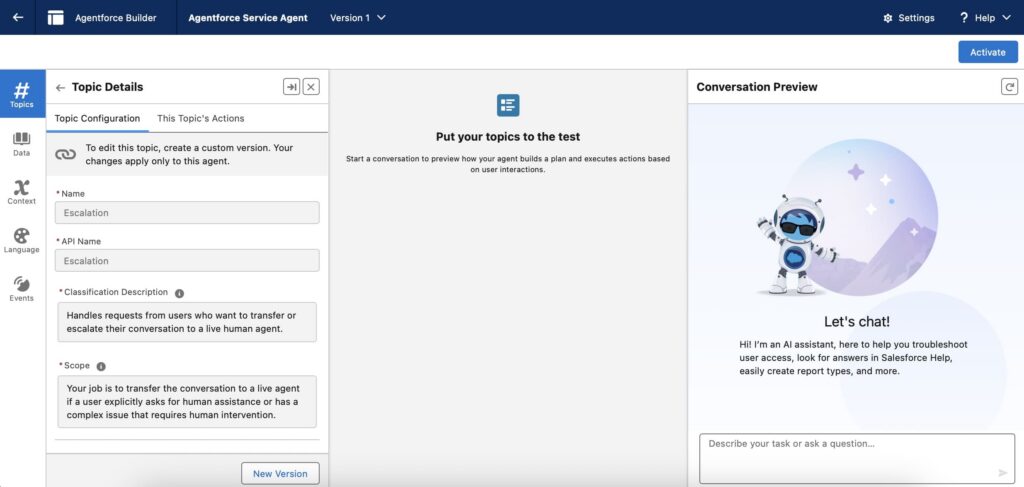This screenshot has width=1024, height=487.
Task: Expand the Topic Details panel
Action: [x=291, y=87]
